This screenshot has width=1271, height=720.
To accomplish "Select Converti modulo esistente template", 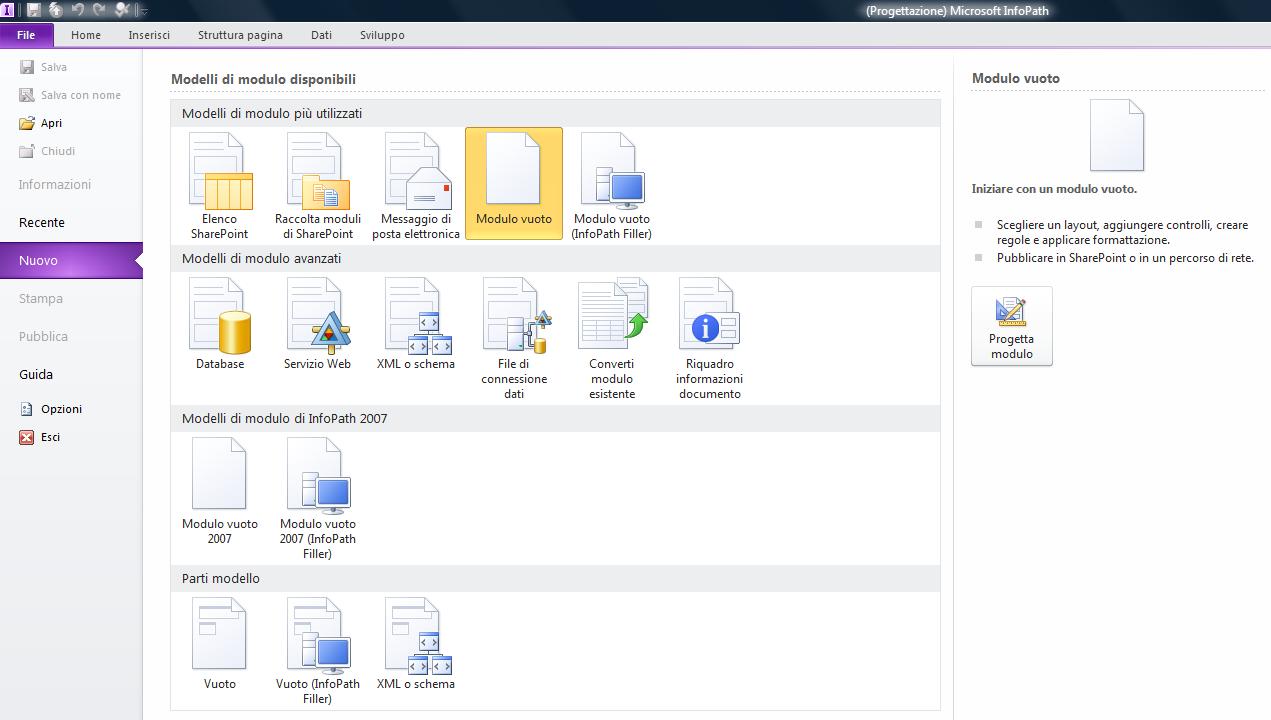I will [x=612, y=338].
